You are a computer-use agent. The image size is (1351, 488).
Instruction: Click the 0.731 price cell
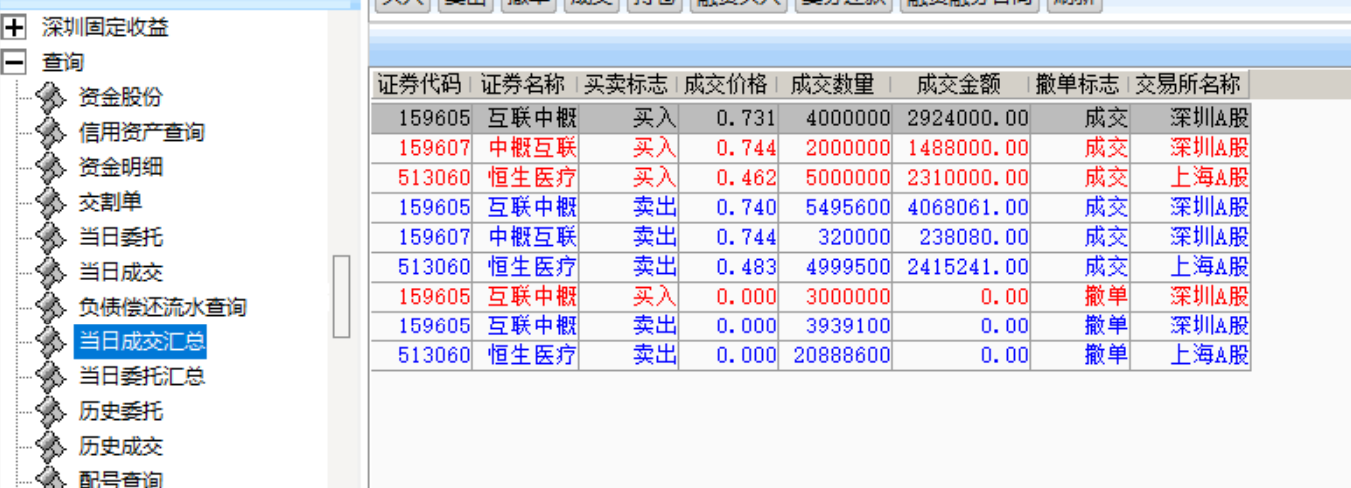728,118
